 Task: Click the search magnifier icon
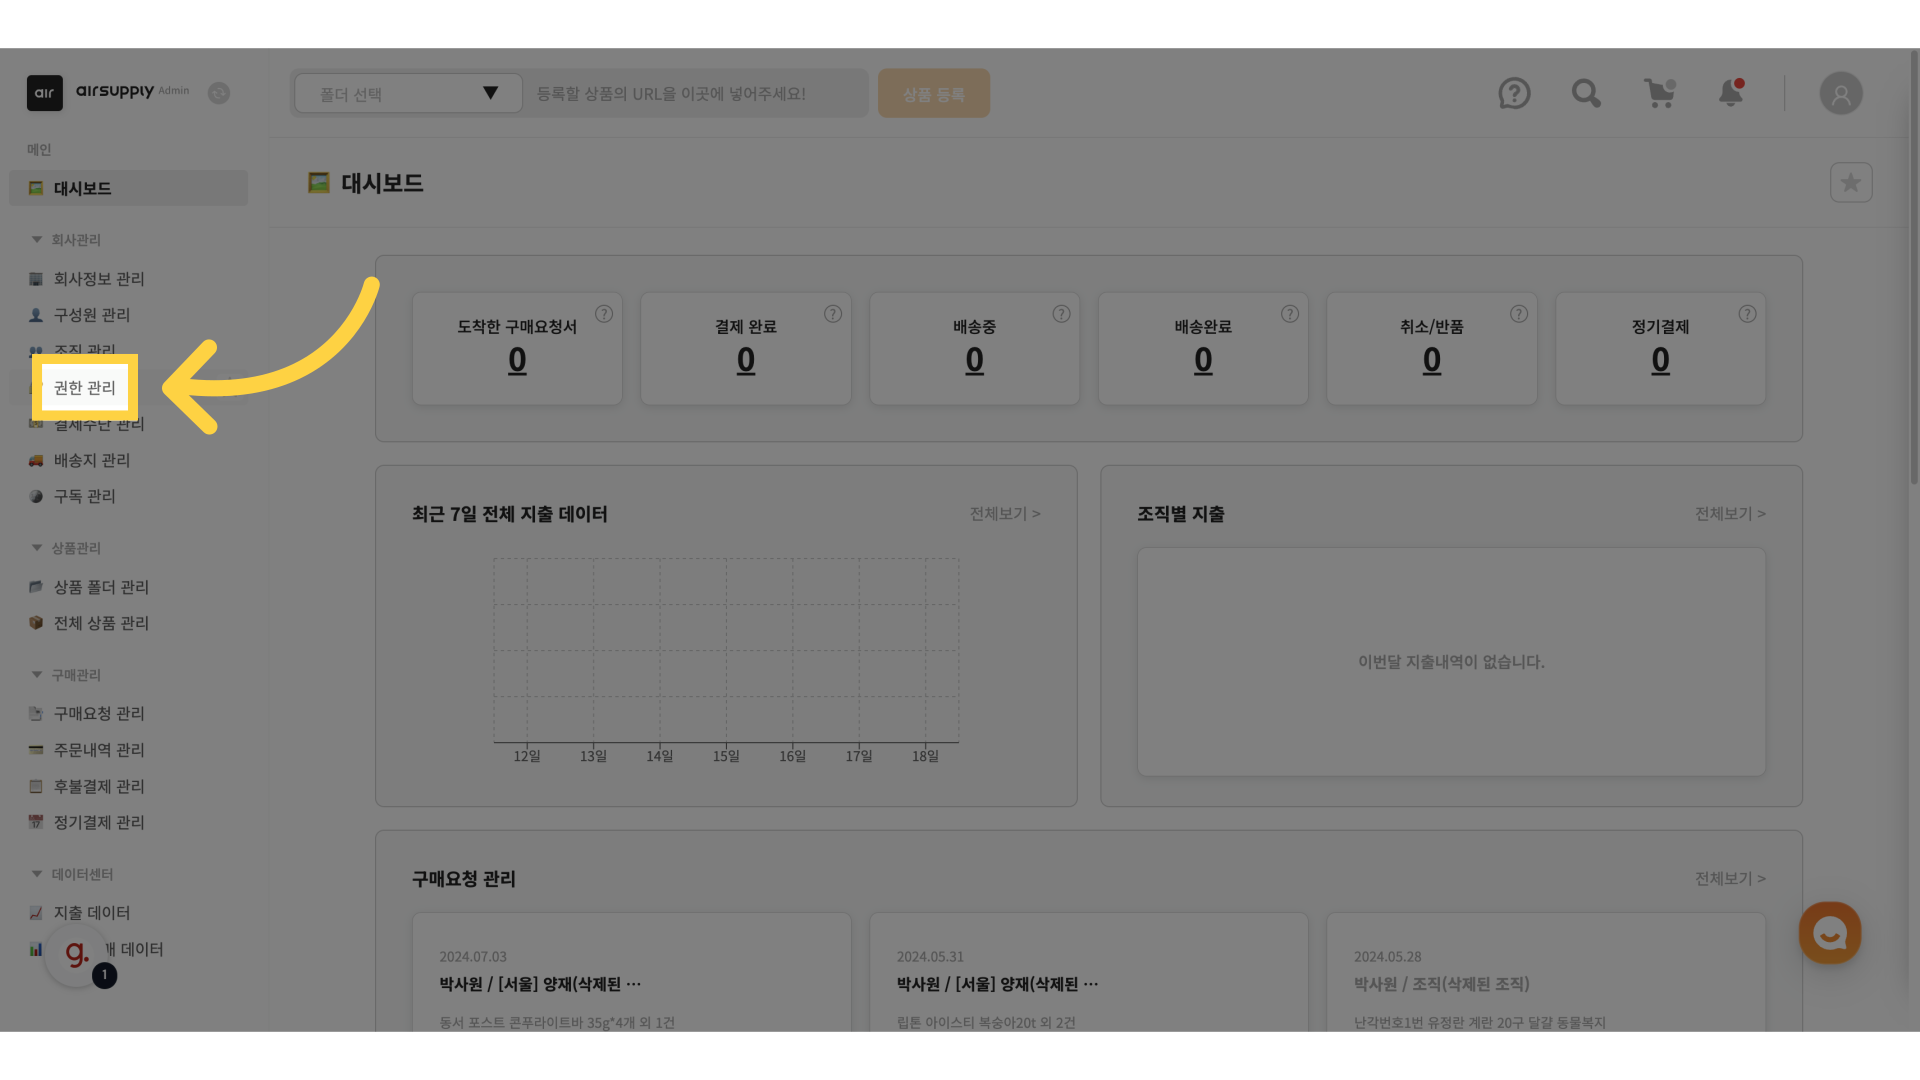[x=1586, y=93]
